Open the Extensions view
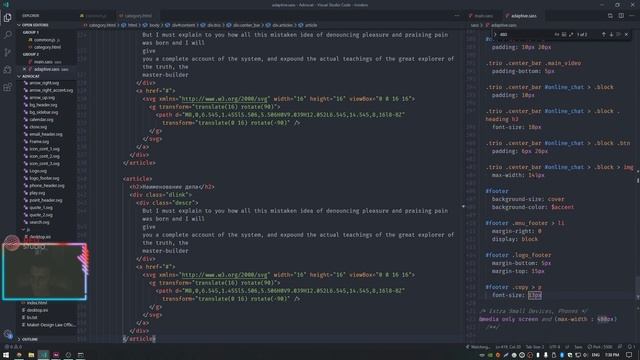Screen dimensions: 640x360 point(7,87)
